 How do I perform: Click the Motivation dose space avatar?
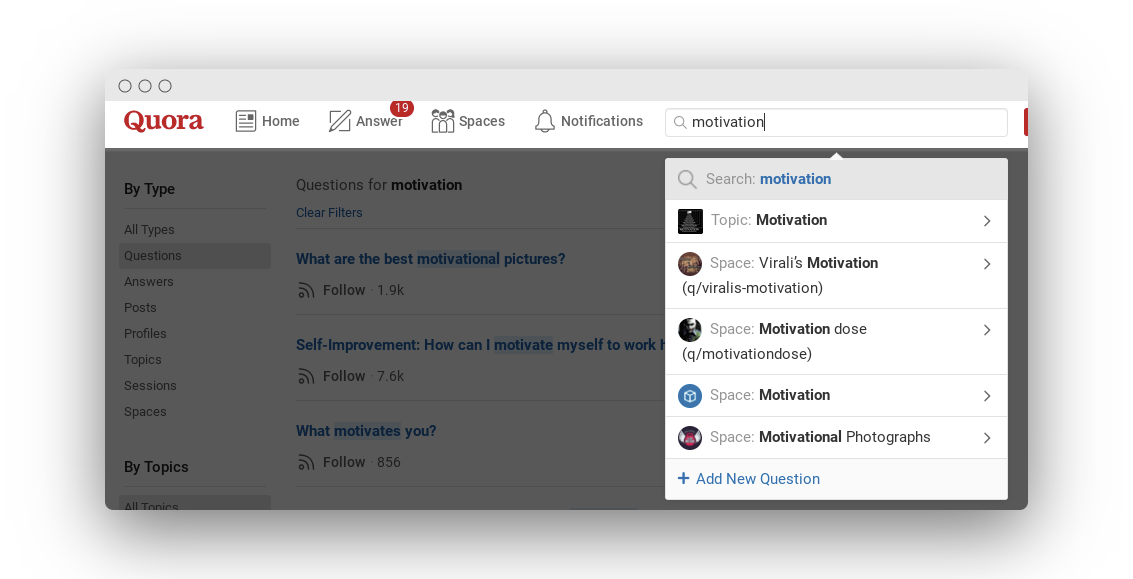(690, 330)
